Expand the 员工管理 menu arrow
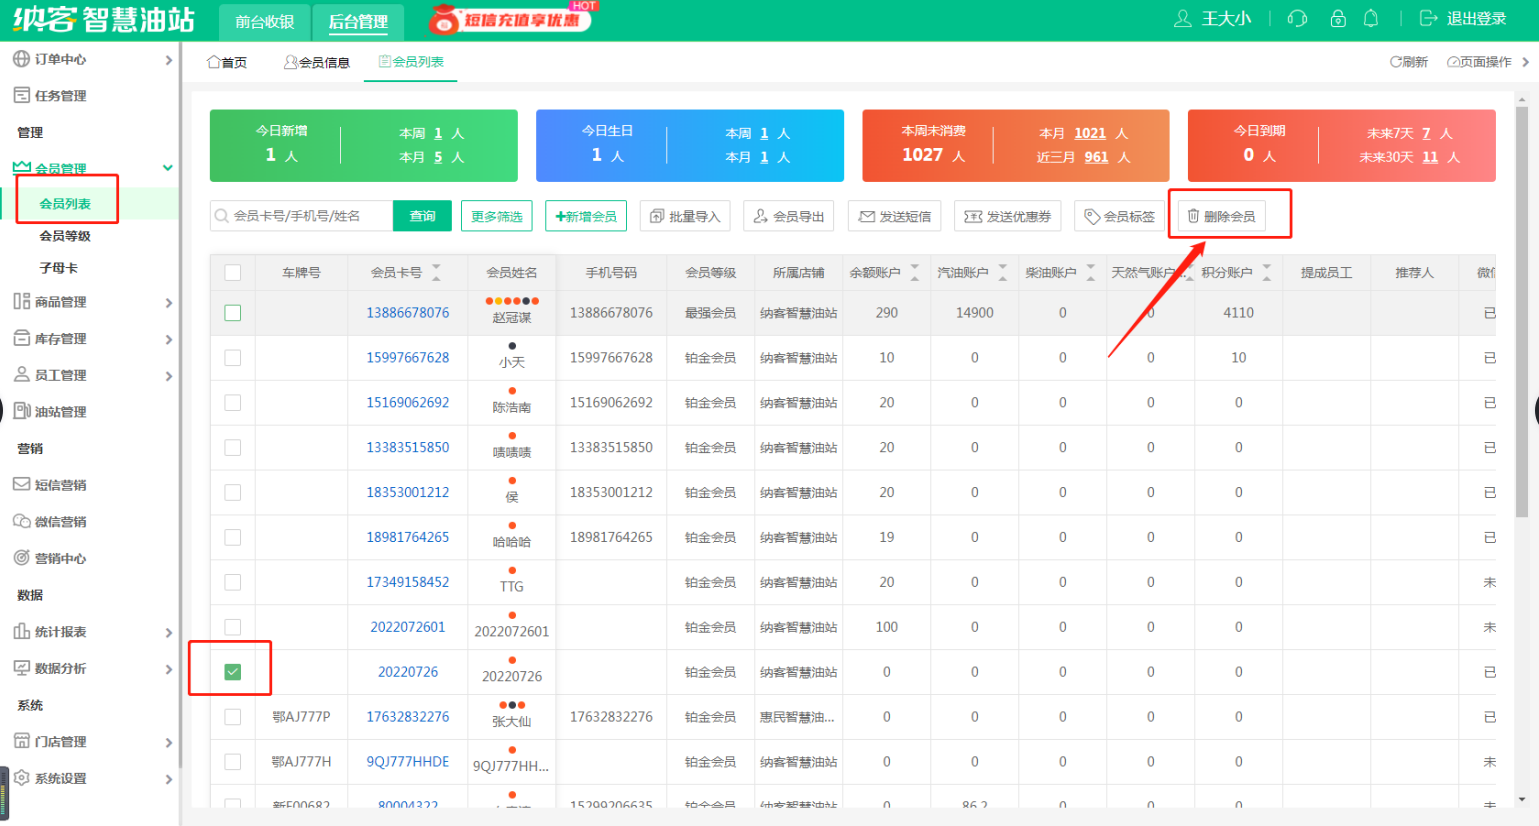Screen dimensions: 1539x826 pos(168,376)
